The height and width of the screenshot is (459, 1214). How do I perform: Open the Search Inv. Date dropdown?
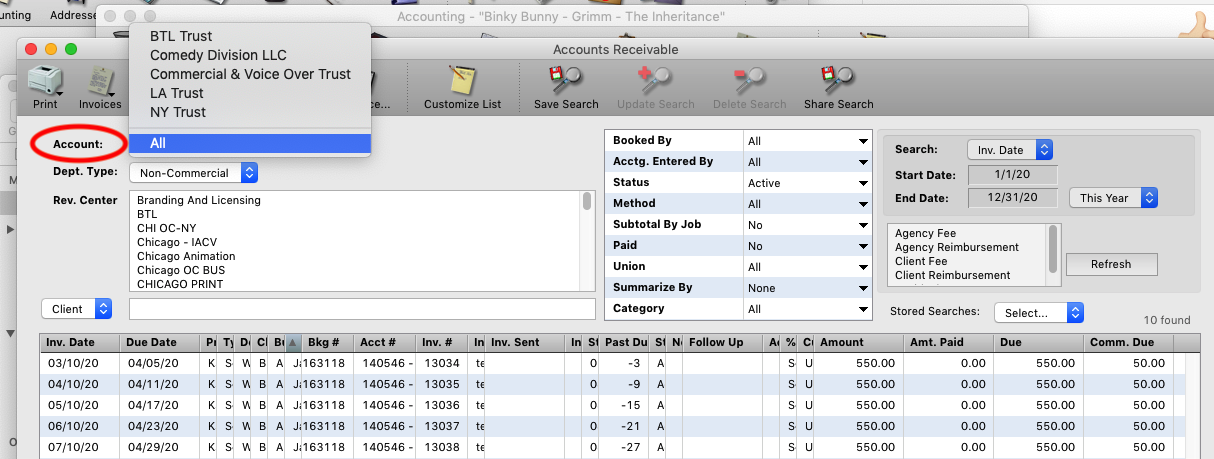1010,150
